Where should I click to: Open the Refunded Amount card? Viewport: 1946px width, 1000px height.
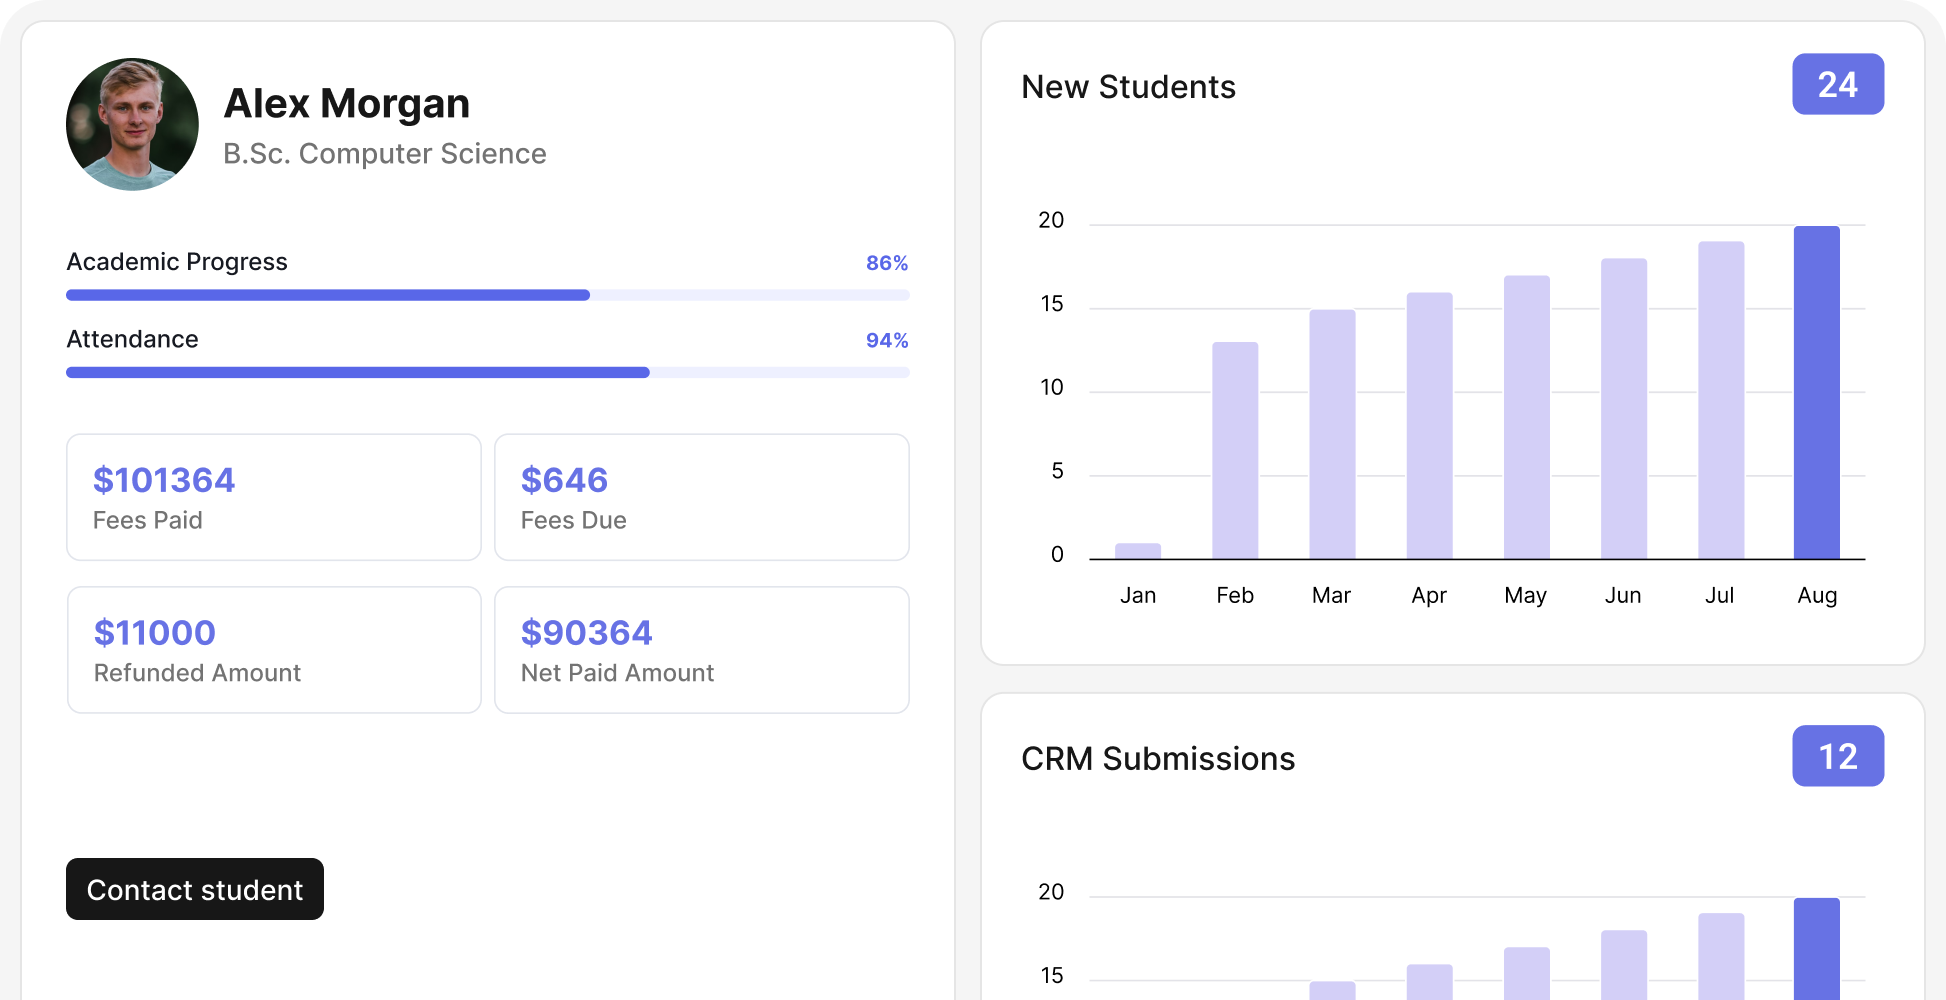tap(274, 650)
